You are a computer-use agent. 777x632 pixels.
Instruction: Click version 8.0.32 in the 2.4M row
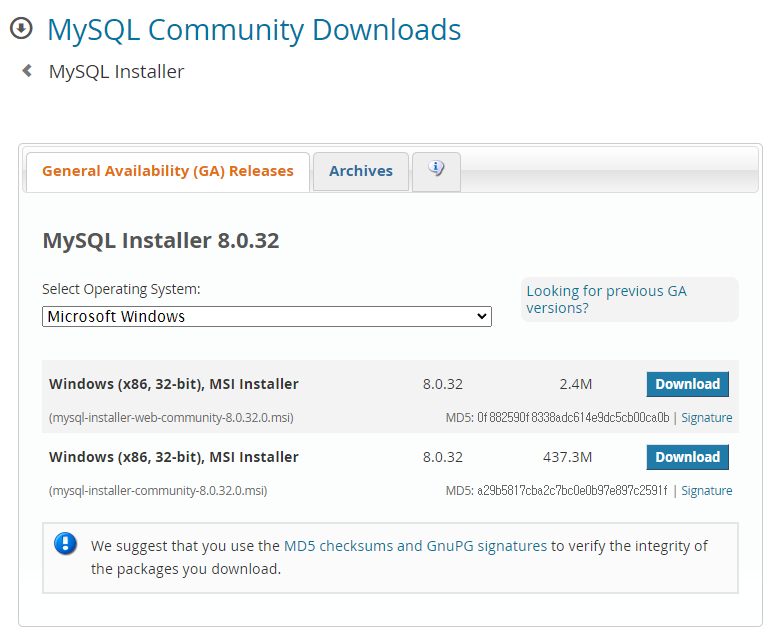point(443,384)
